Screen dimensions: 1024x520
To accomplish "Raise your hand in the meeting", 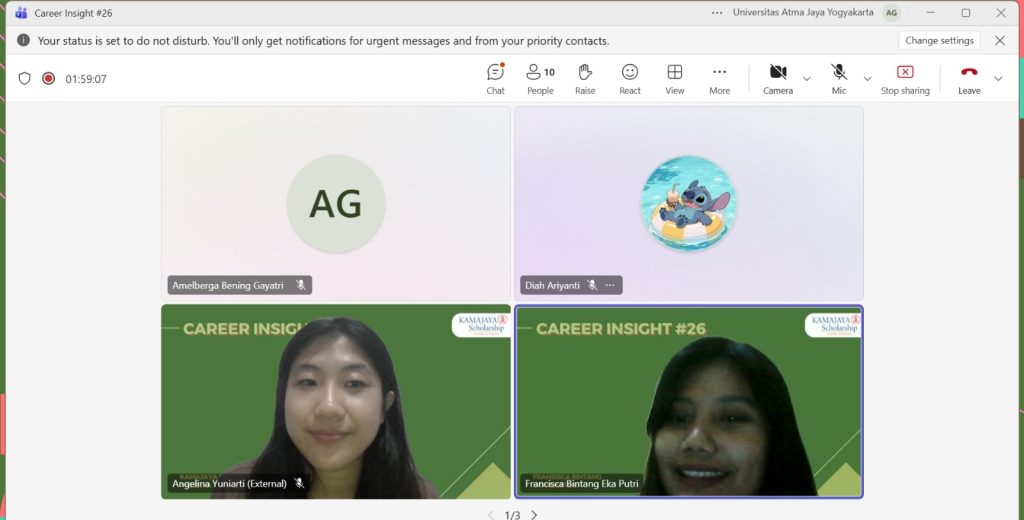I will [585, 78].
